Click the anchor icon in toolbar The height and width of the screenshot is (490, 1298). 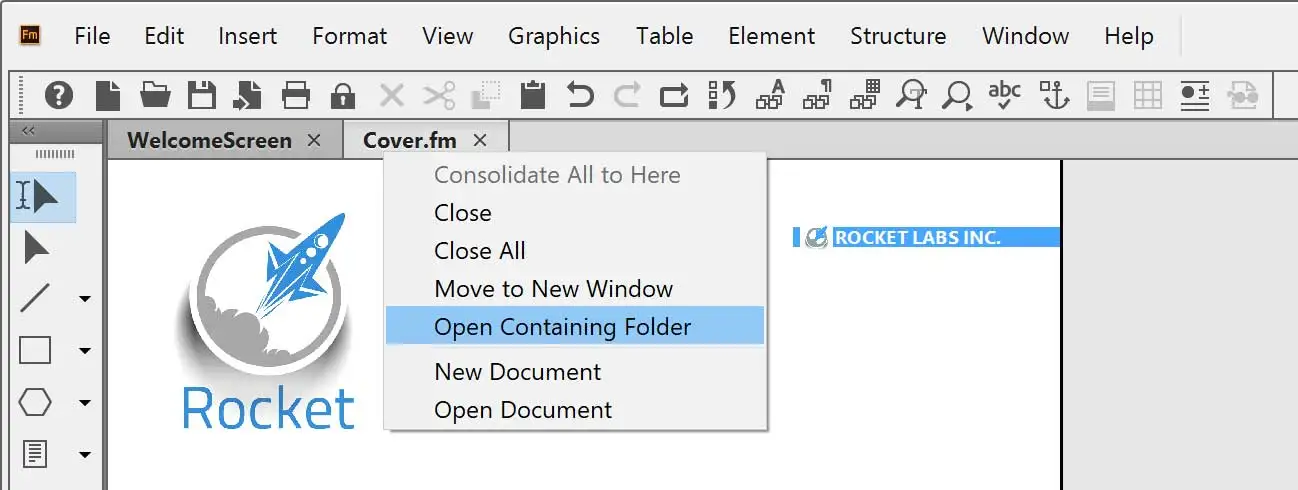(x=1054, y=96)
